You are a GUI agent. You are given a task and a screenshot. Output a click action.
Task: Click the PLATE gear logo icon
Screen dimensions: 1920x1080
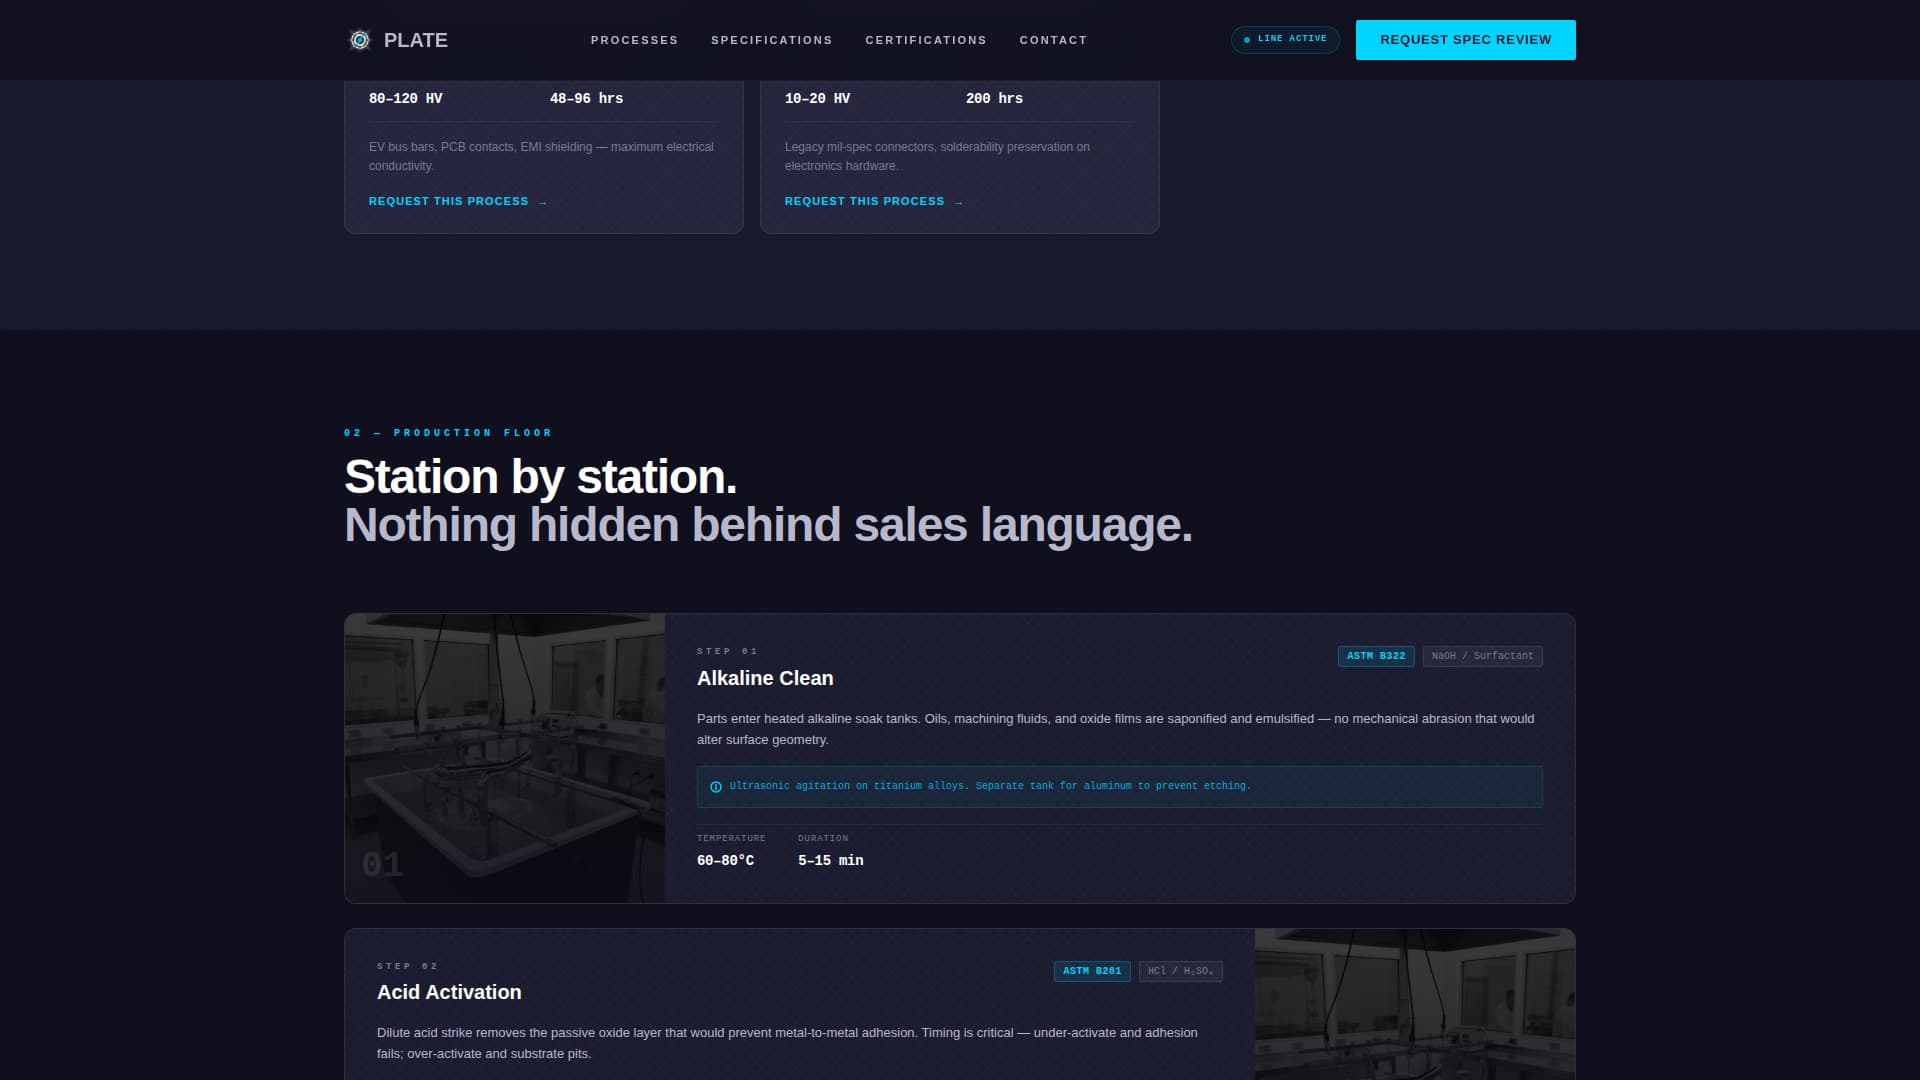359,40
